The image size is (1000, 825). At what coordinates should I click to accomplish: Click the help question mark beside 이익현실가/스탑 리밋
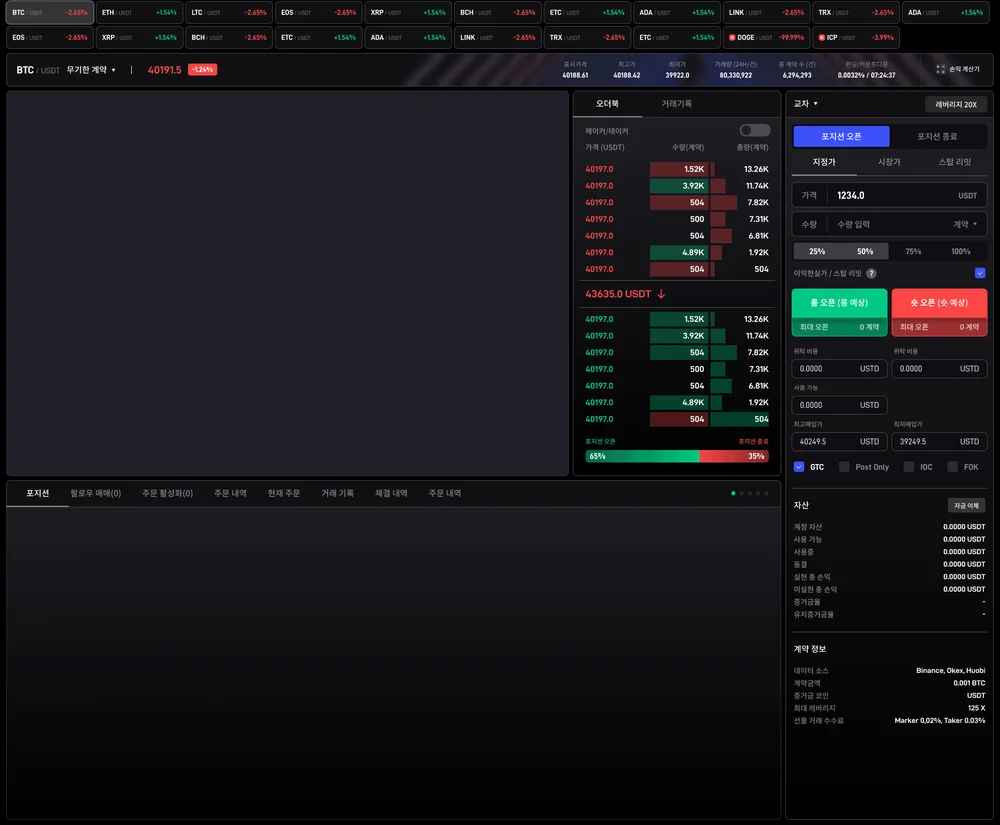coord(871,273)
